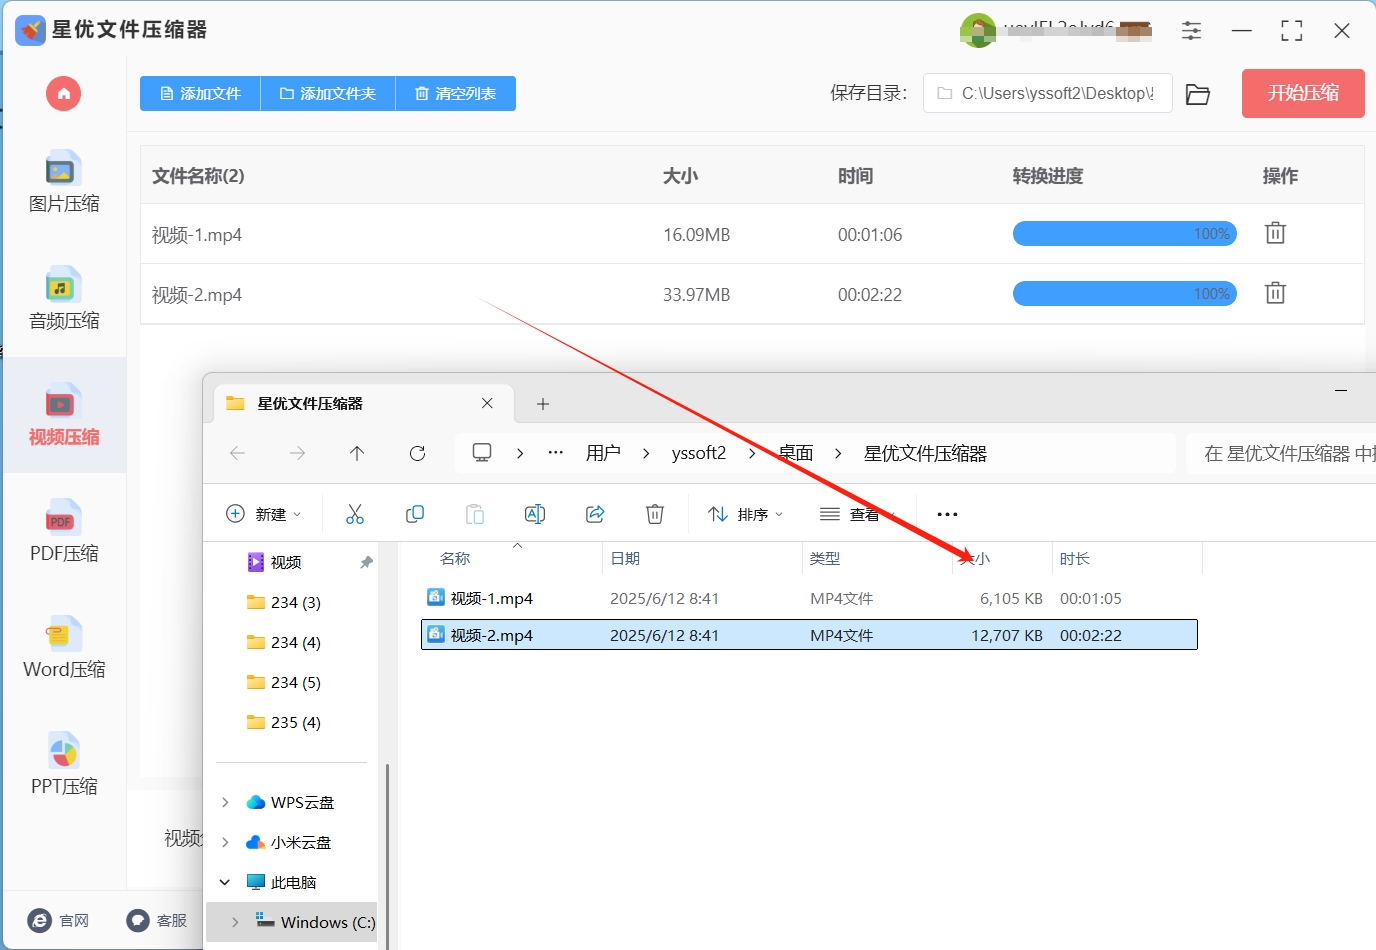Image resolution: width=1376 pixels, height=950 pixels.
Task: Select 视频-1.mp4 in Explorer
Action: [x=809, y=598]
